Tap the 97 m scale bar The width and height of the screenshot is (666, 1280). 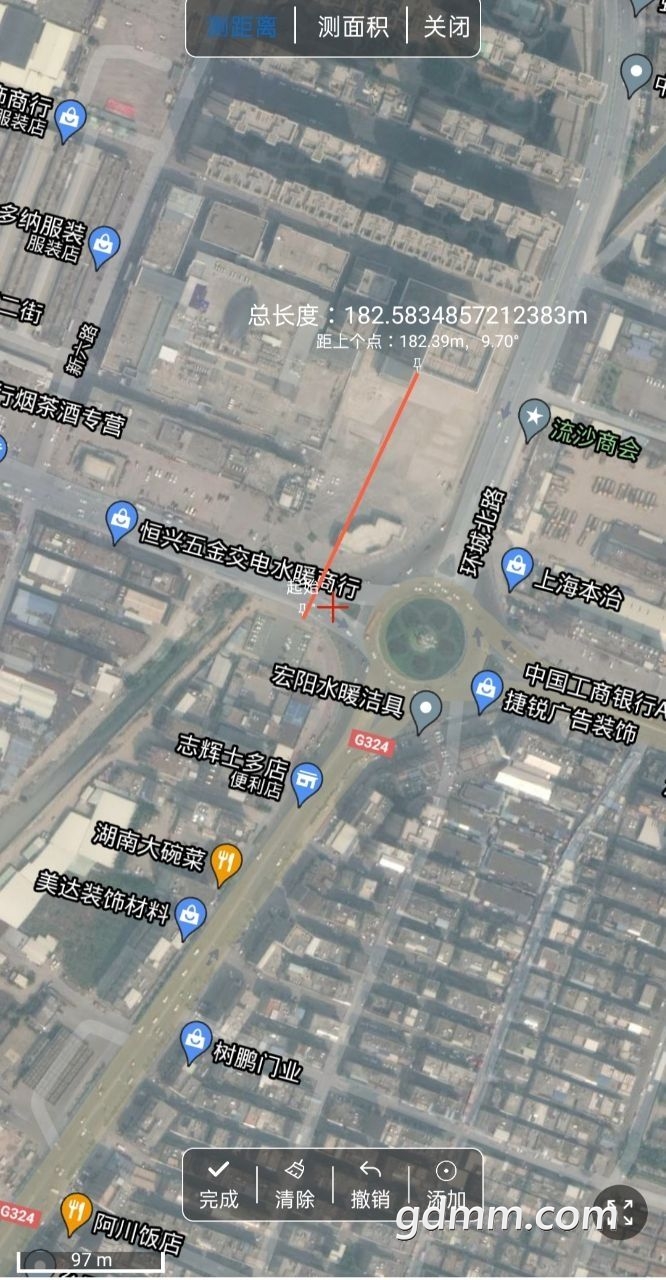[90, 1260]
